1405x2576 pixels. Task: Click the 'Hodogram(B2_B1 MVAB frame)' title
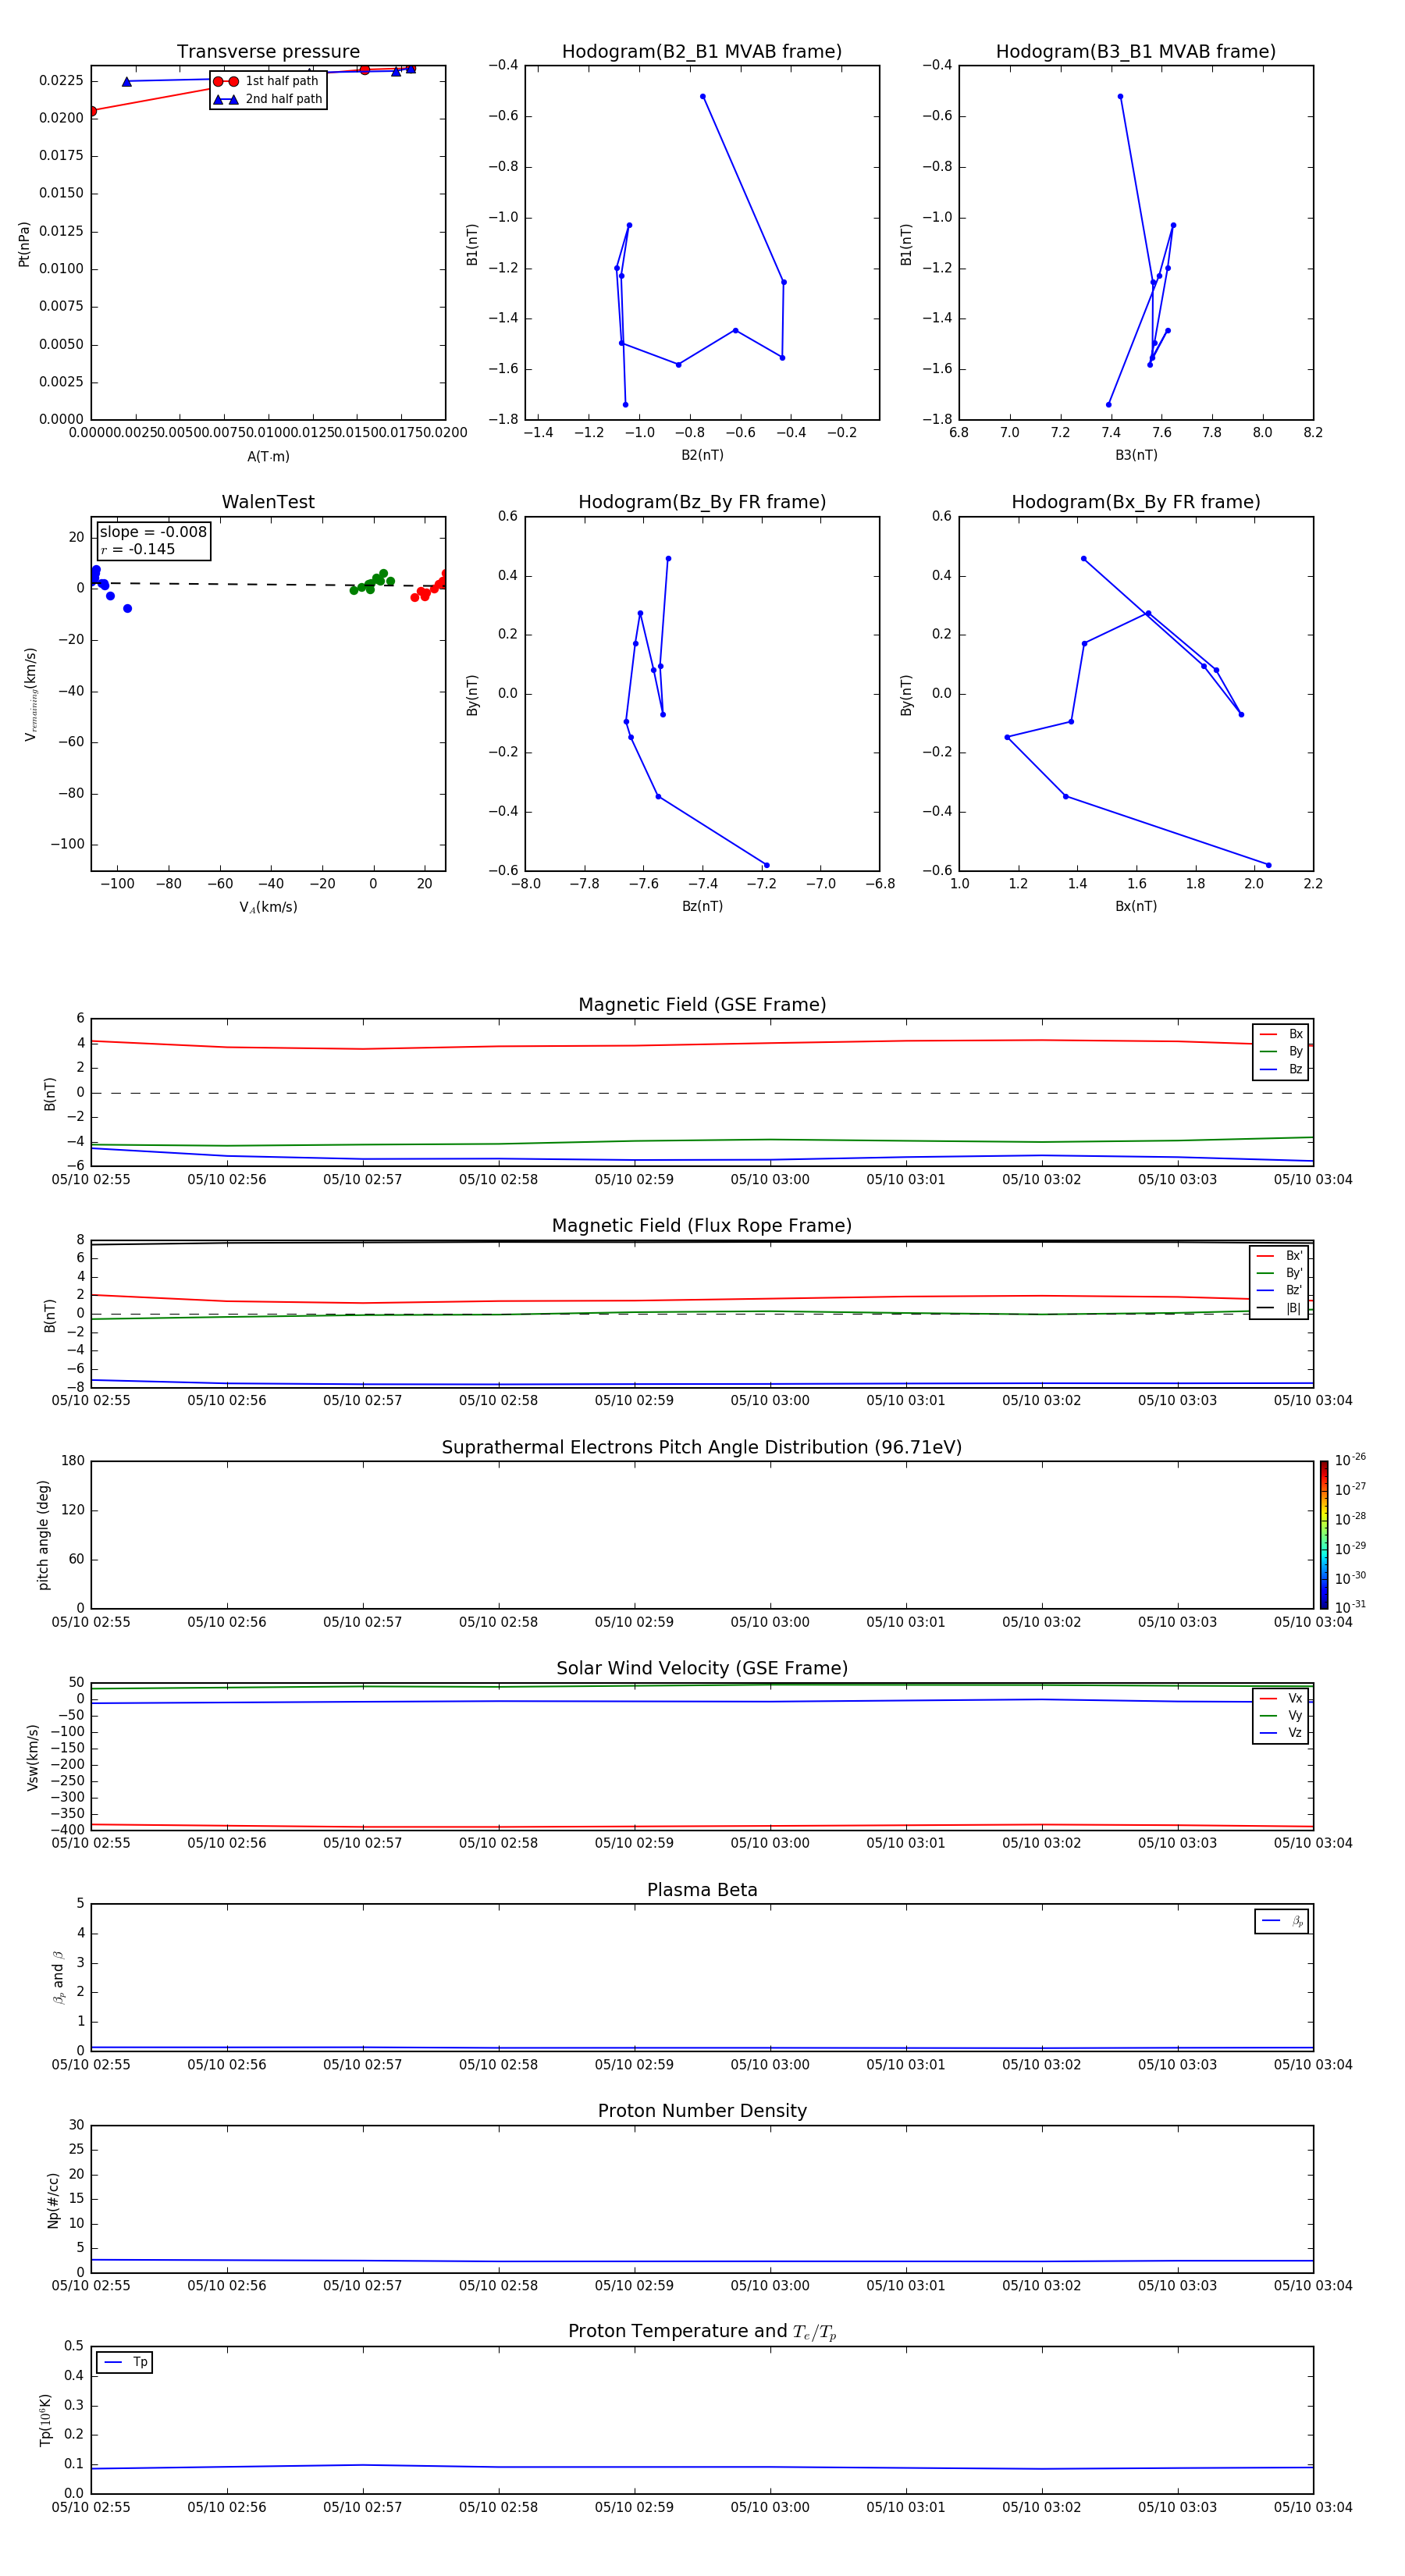coord(702,52)
